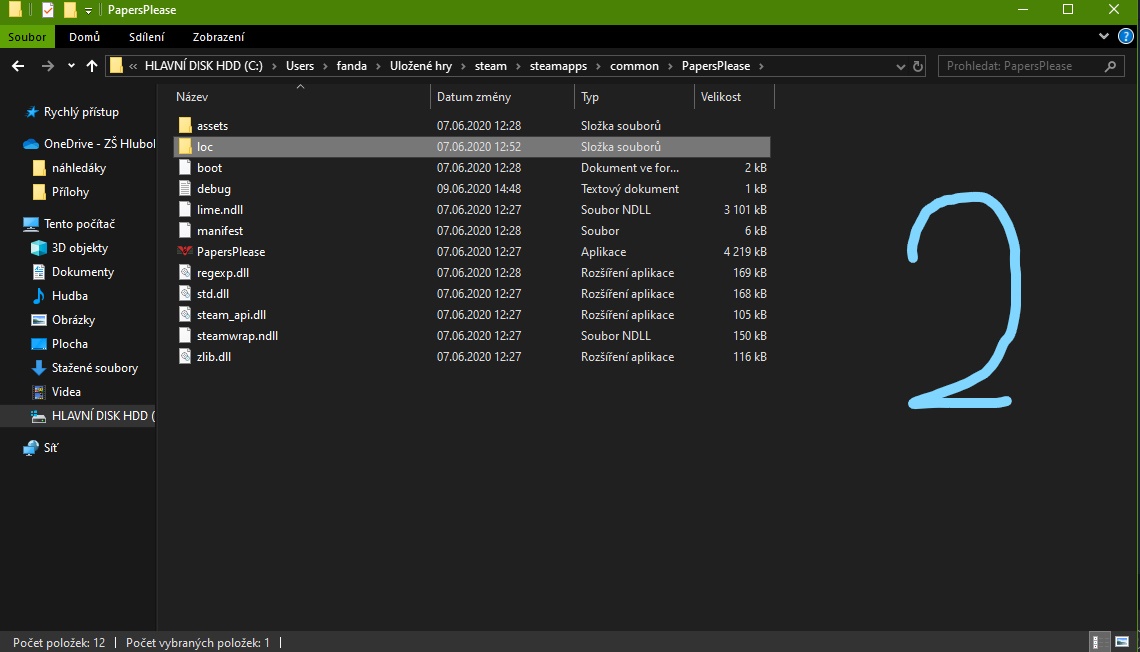This screenshot has height=652, width=1140.
Task: Open Plocha in sidebar
Action: point(69,344)
